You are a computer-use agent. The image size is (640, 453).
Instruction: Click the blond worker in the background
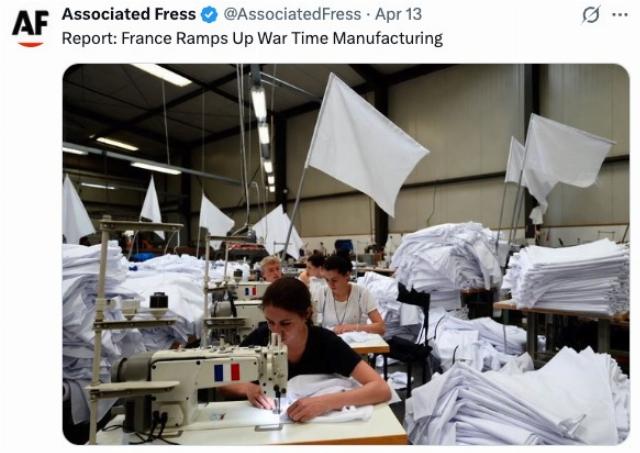pyautogui.click(x=271, y=269)
